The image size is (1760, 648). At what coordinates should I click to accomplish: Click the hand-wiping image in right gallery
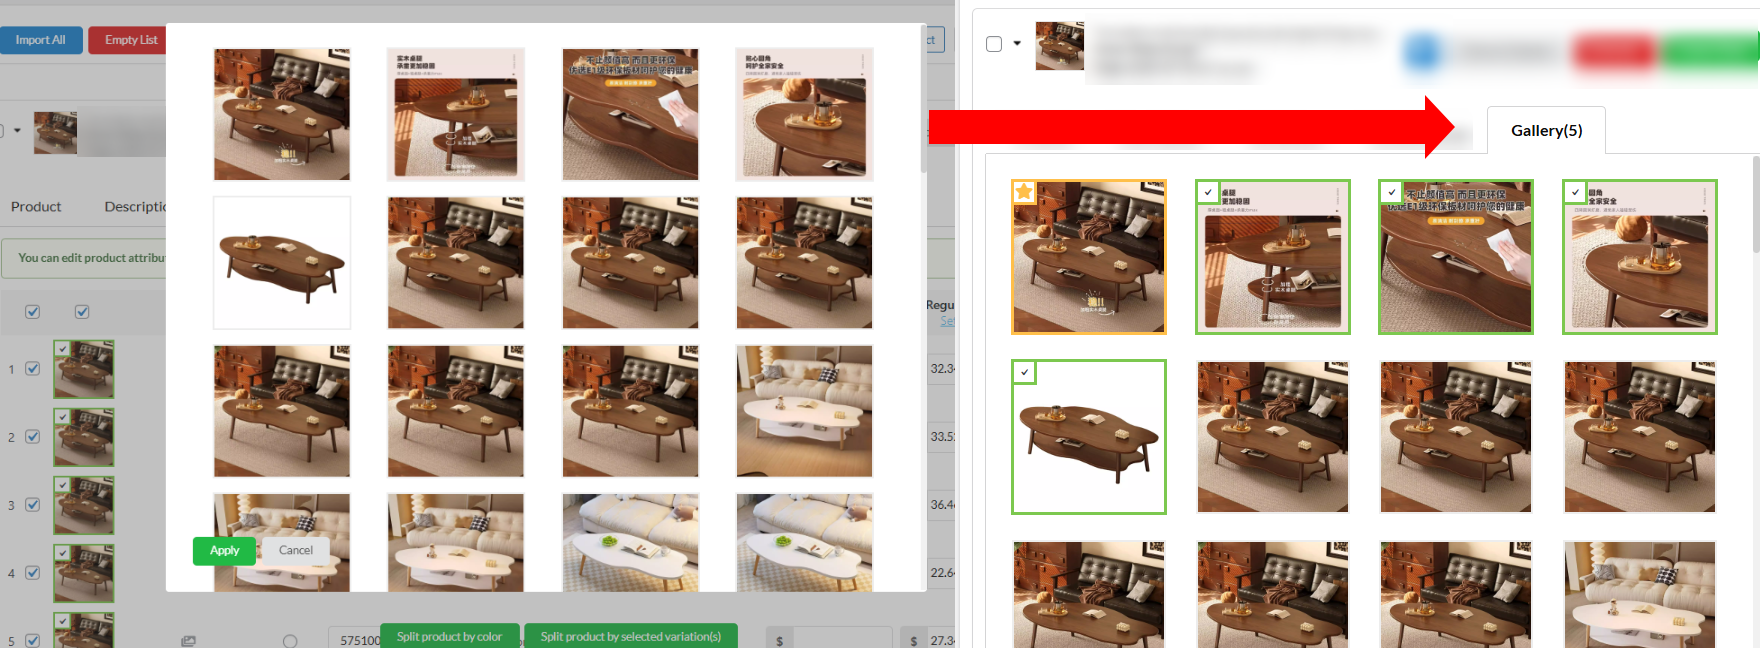click(x=1456, y=257)
